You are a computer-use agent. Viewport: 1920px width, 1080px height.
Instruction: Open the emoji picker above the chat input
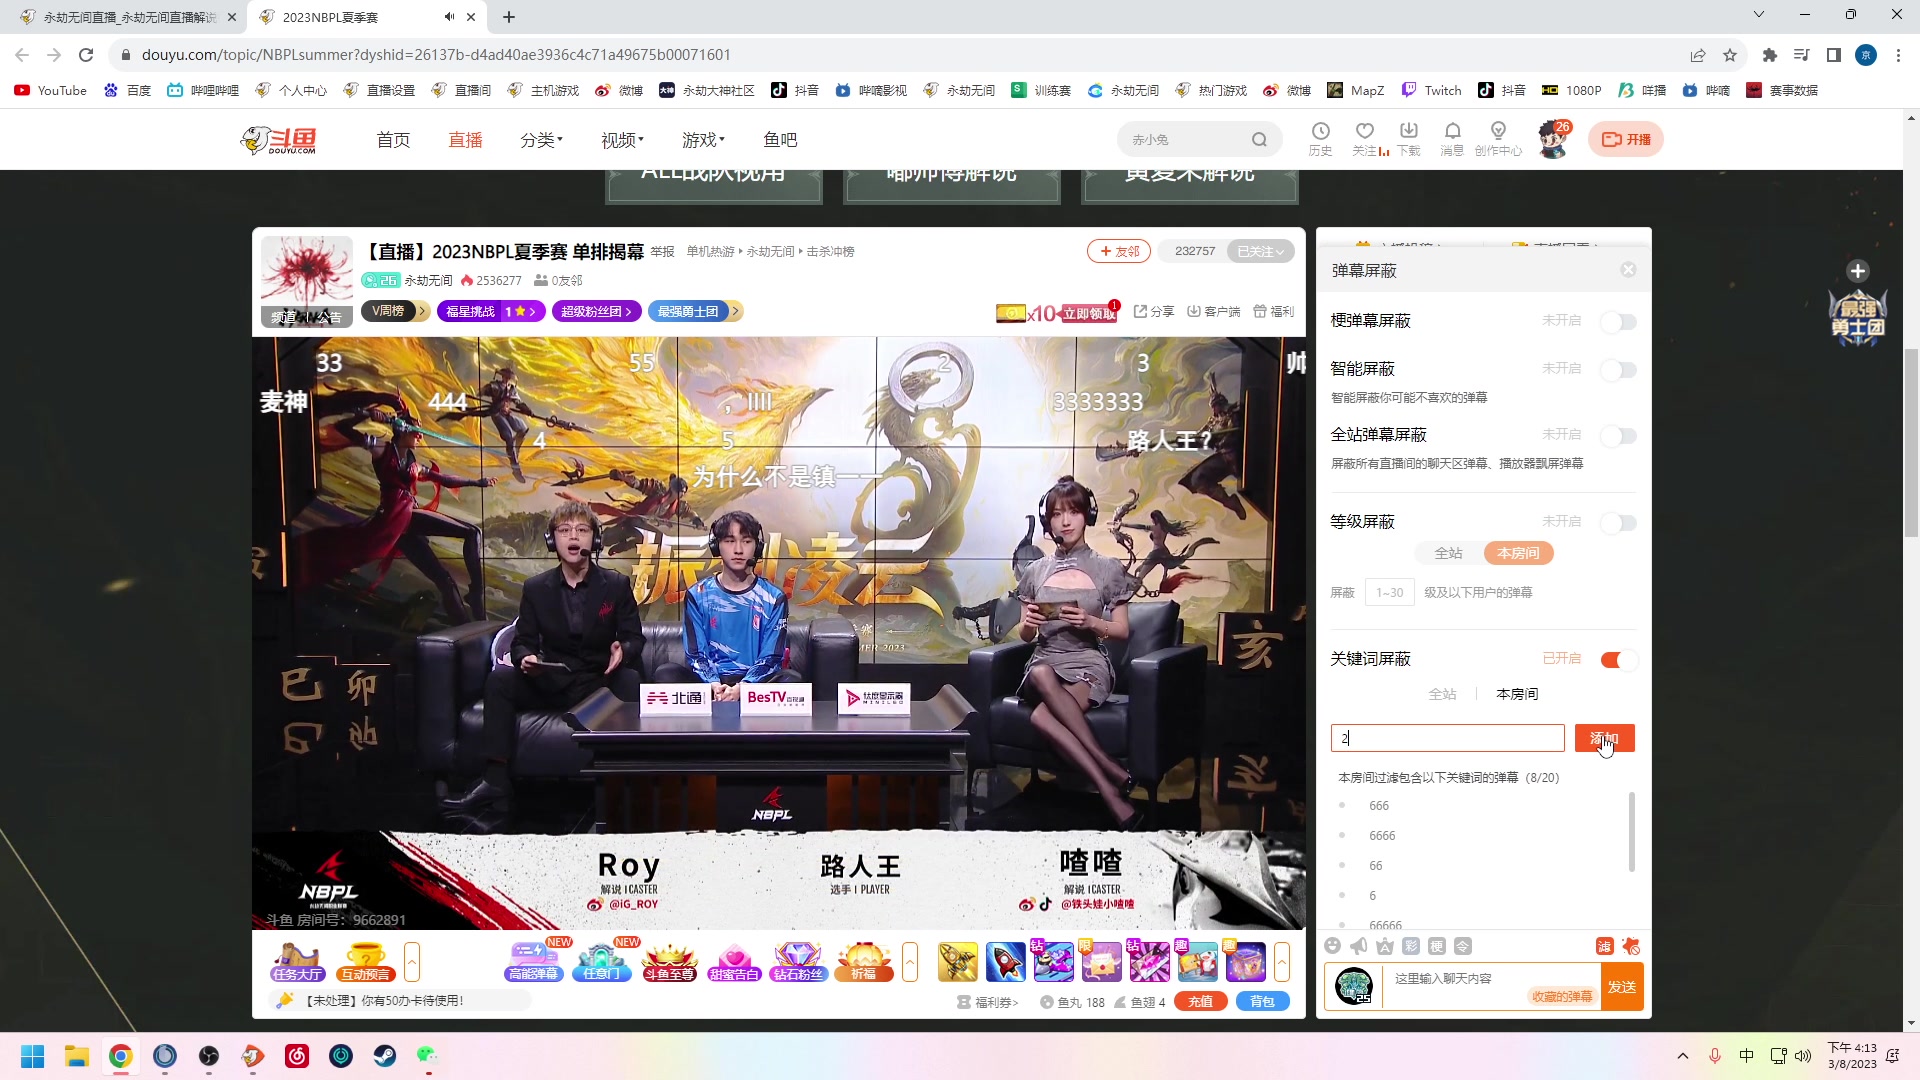pyautogui.click(x=1333, y=946)
